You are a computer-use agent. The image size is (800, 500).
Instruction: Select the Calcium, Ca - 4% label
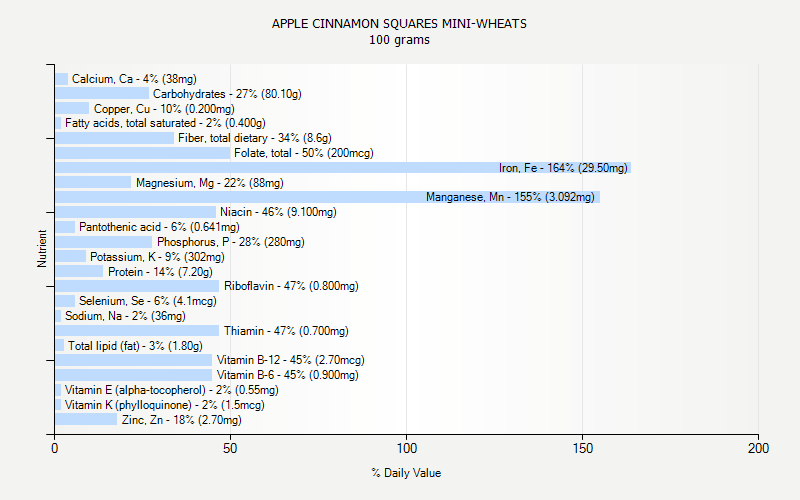pos(134,79)
